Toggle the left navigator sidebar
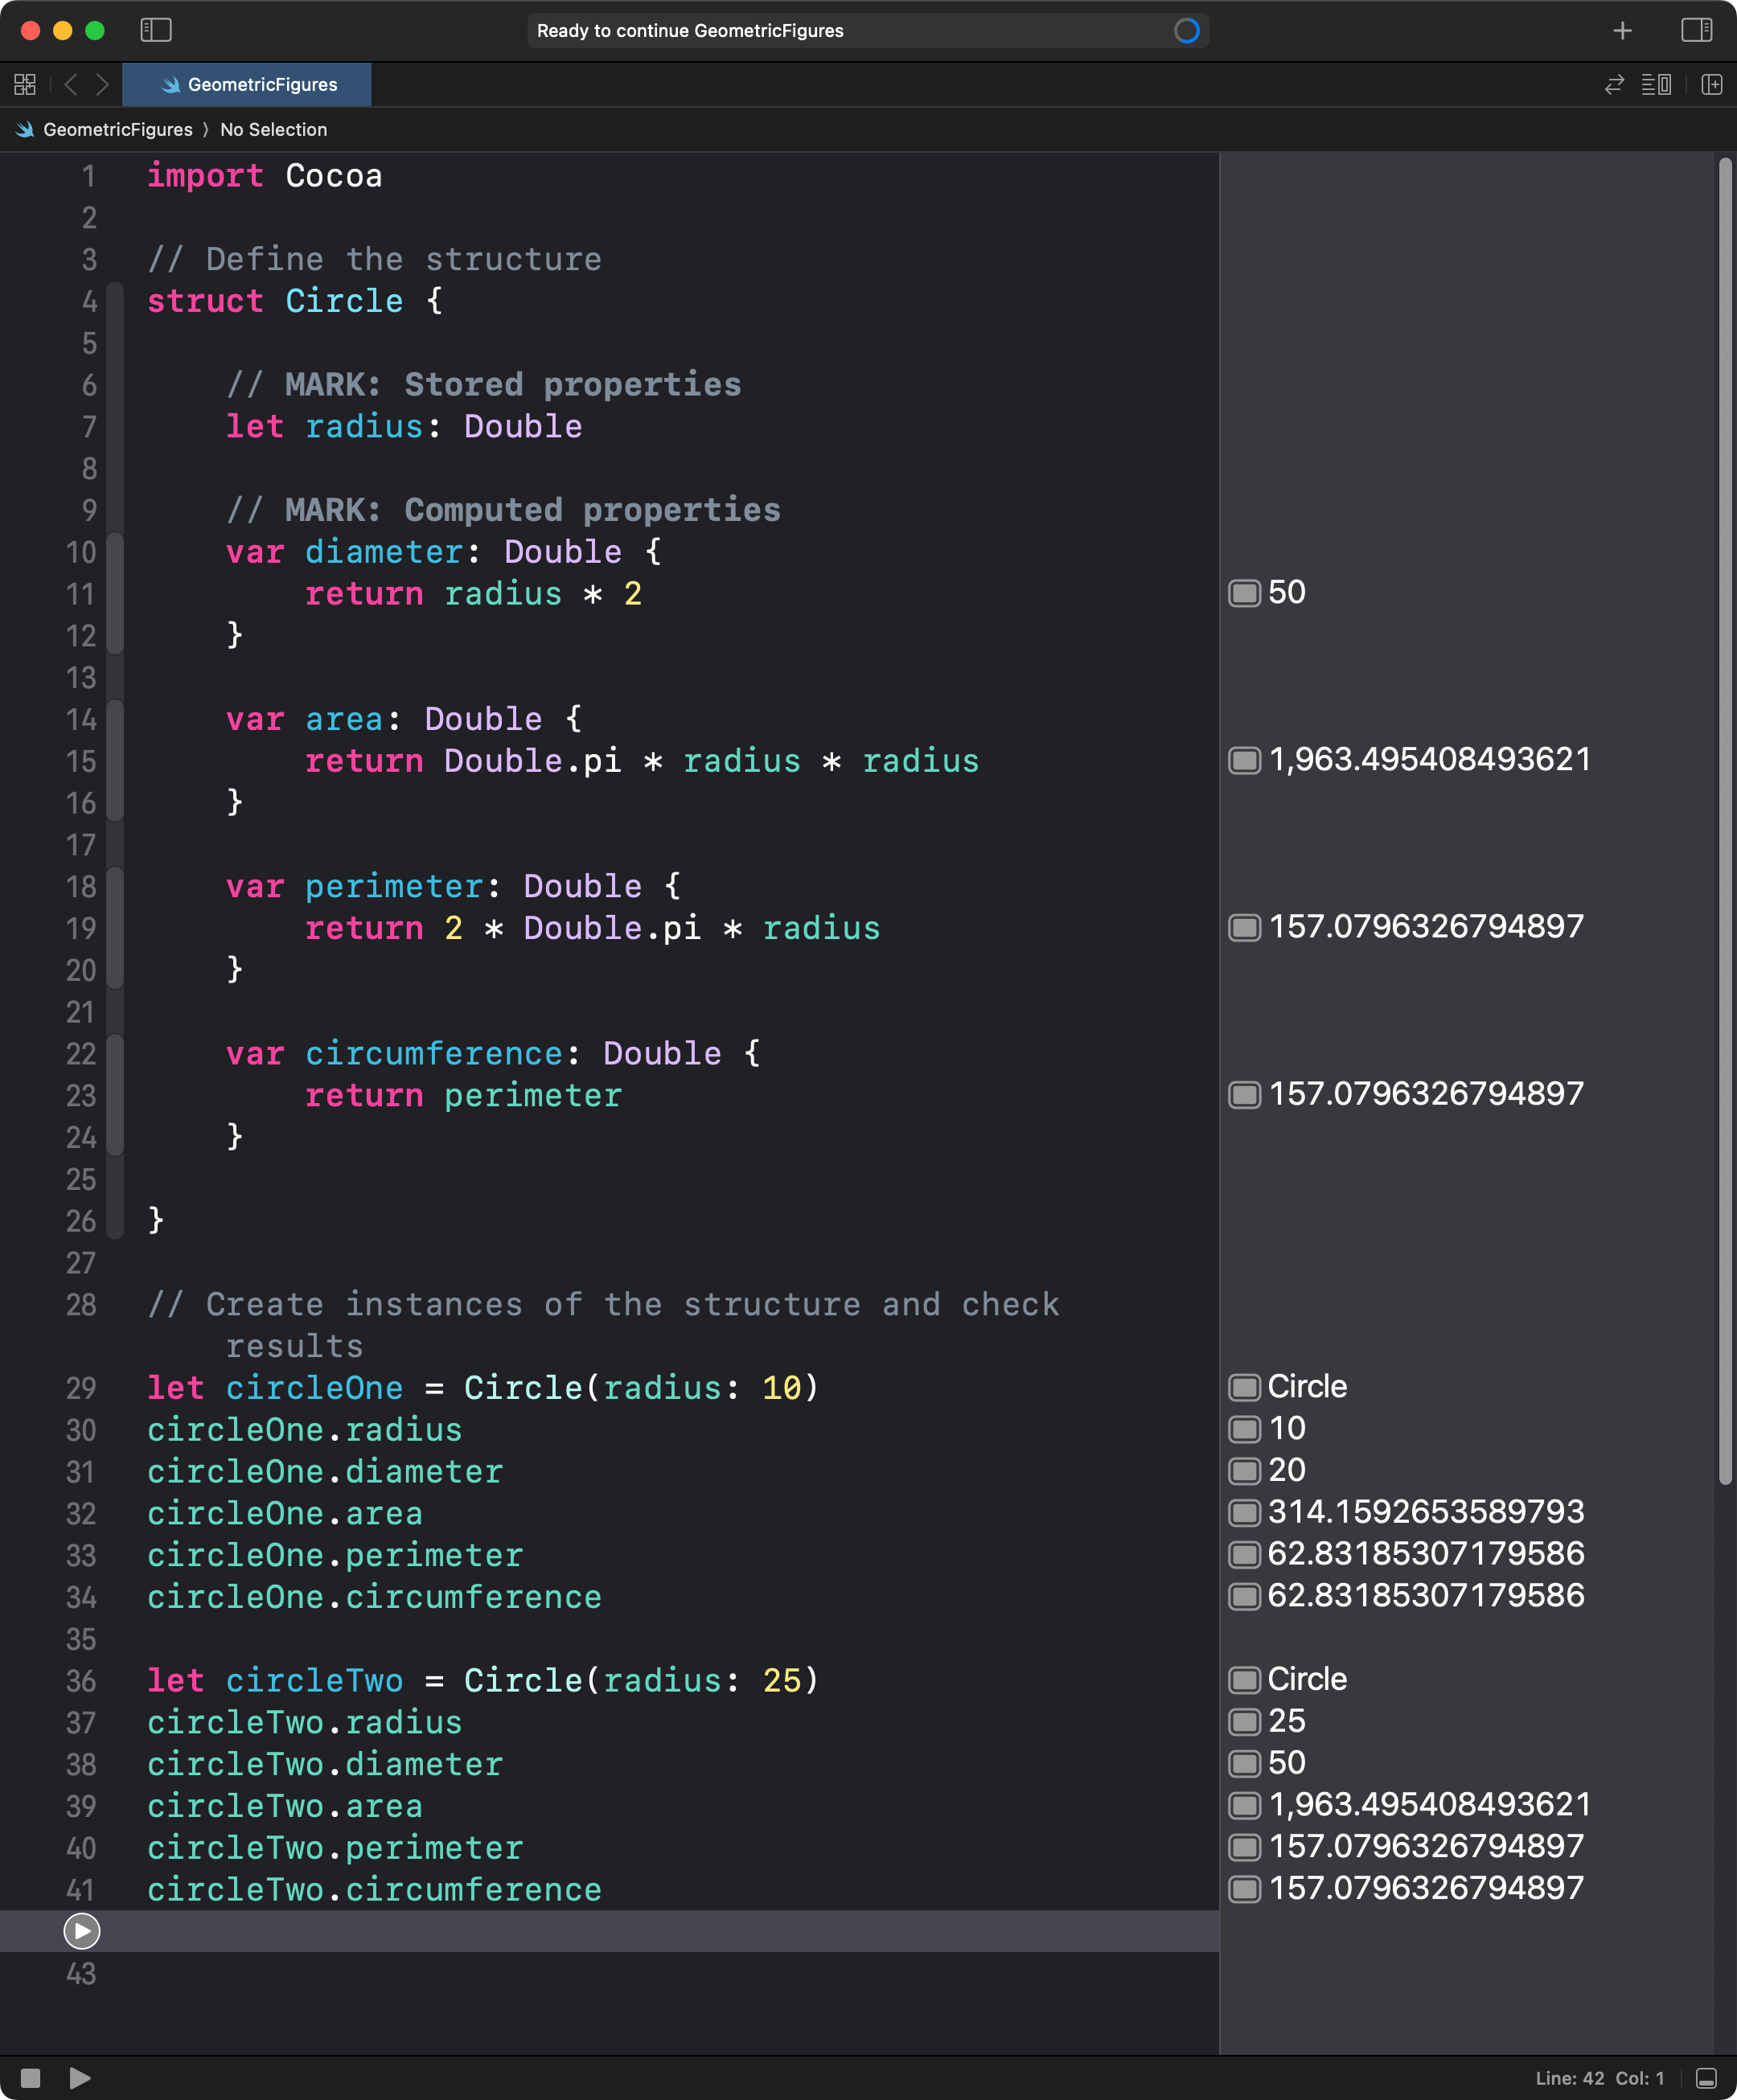Viewport: 1737px width, 2100px height. pyautogui.click(x=156, y=30)
